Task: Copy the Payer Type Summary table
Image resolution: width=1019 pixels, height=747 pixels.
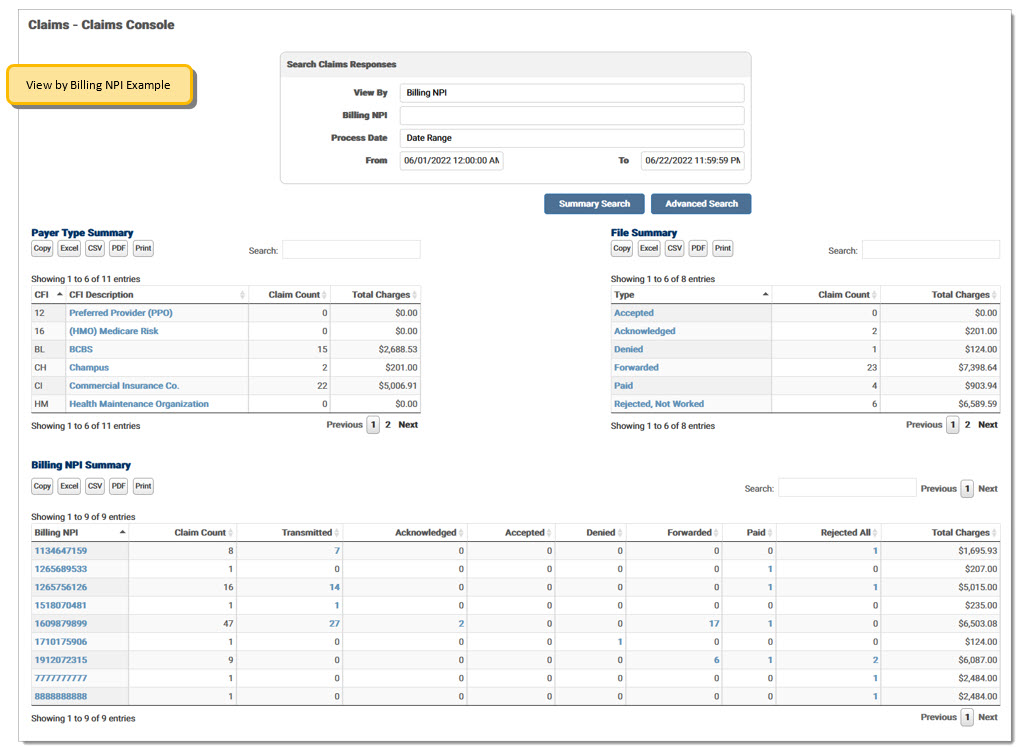Action: [42, 248]
